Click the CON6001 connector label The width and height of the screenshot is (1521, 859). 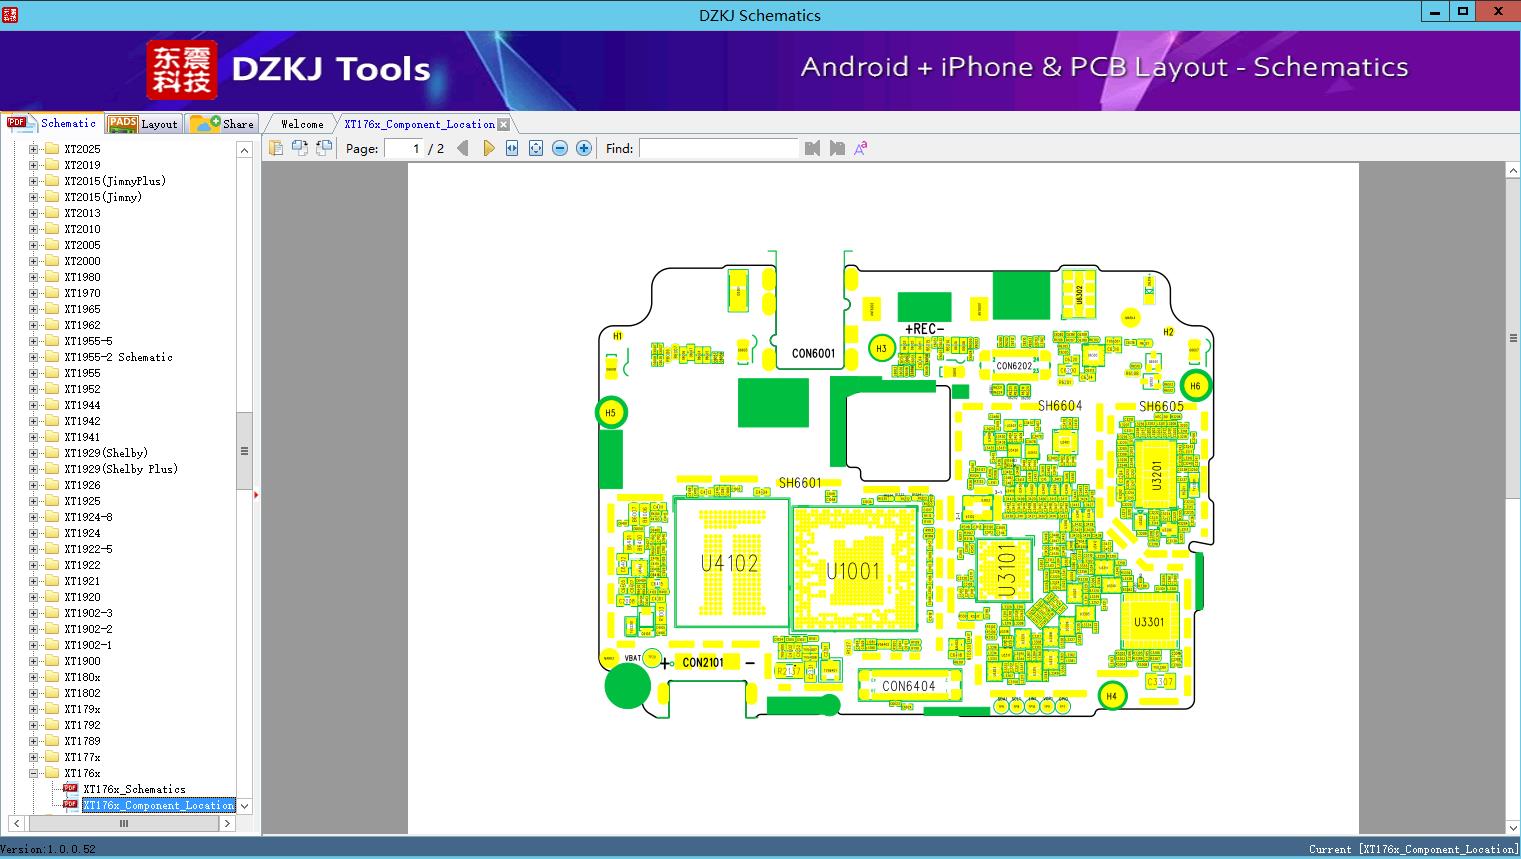pyautogui.click(x=813, y=353)
